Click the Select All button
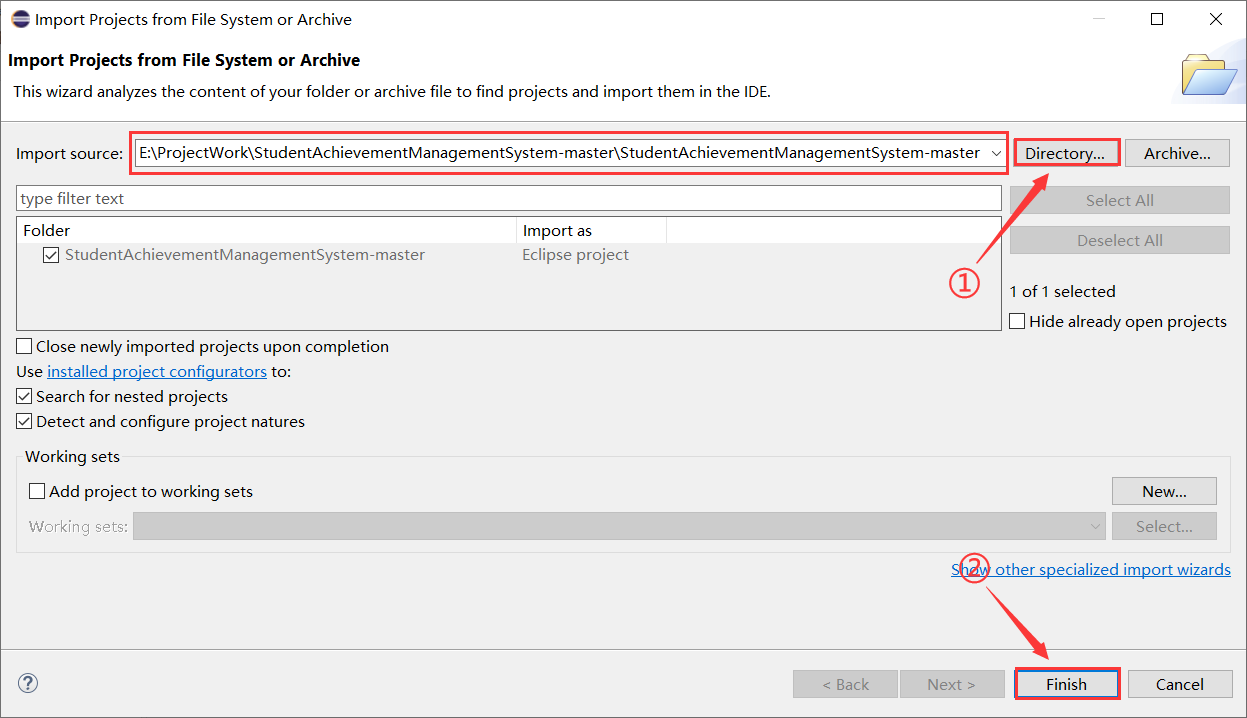 [1120, 201]
